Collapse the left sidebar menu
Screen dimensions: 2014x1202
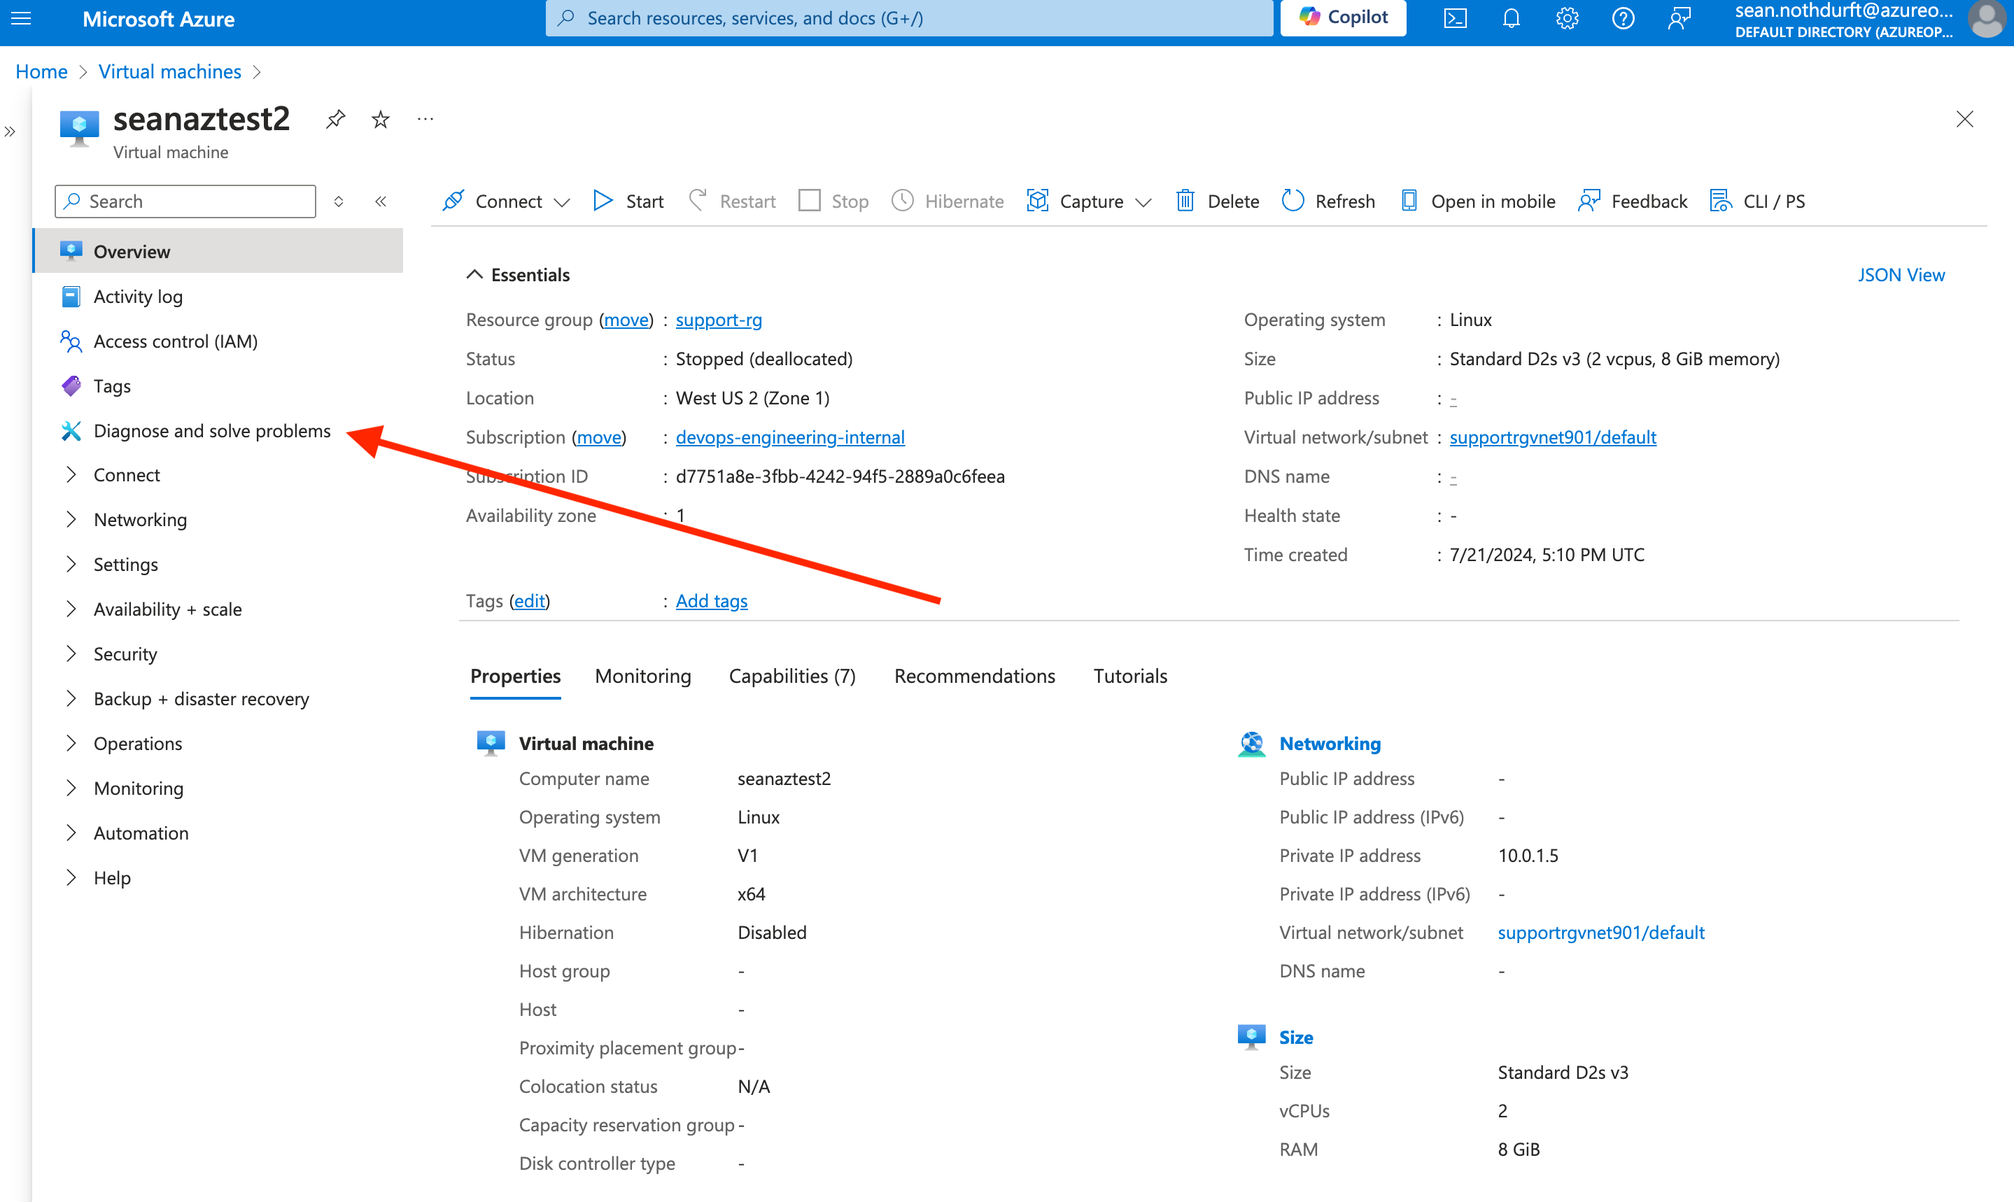click(381, 201)
